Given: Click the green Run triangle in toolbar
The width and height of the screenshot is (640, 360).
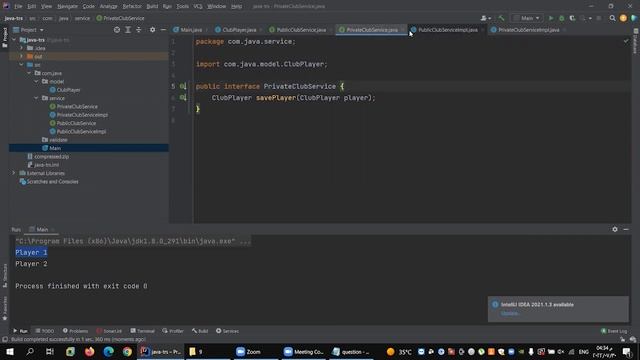Looking at the screenshot, I should 551,18.
